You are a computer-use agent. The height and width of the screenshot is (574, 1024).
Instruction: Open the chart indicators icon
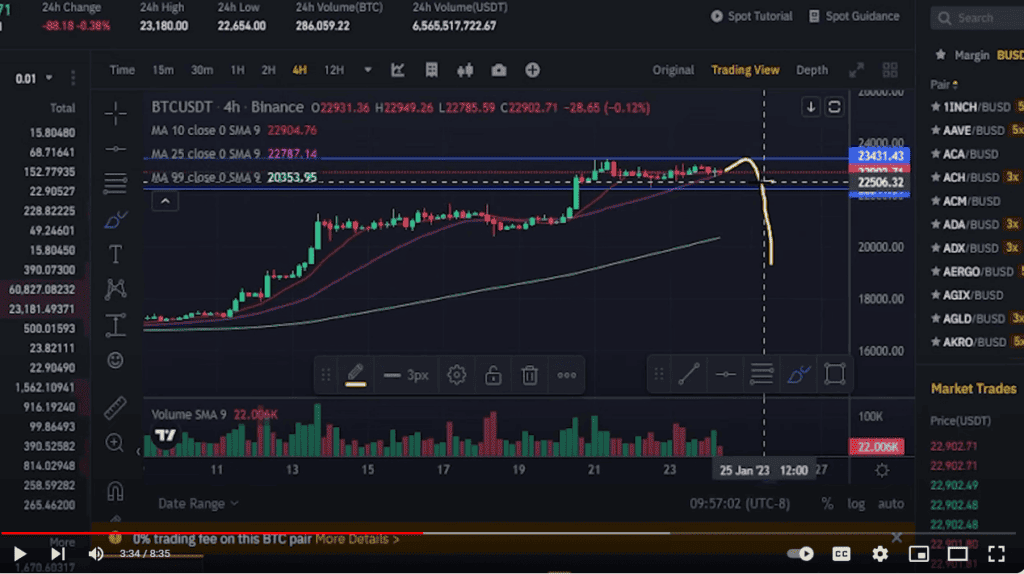point(398,70)
